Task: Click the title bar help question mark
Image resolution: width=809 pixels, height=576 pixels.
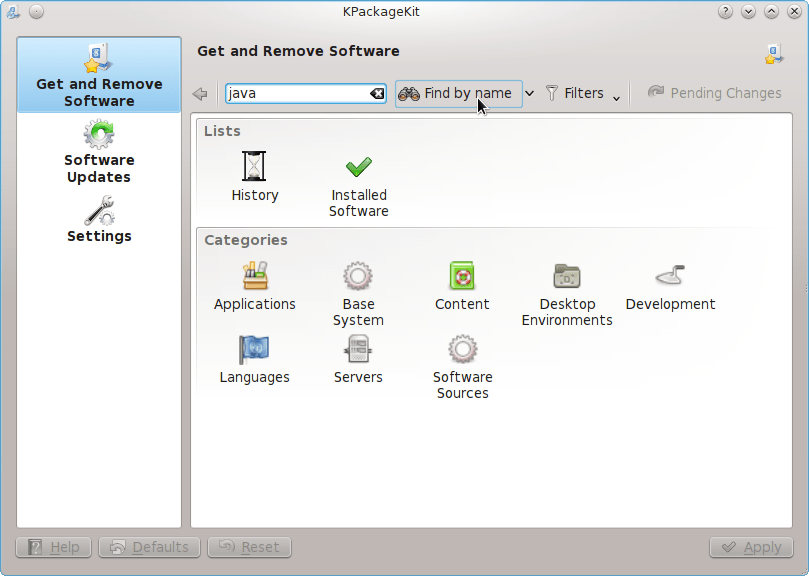Action: pos(725,11)
